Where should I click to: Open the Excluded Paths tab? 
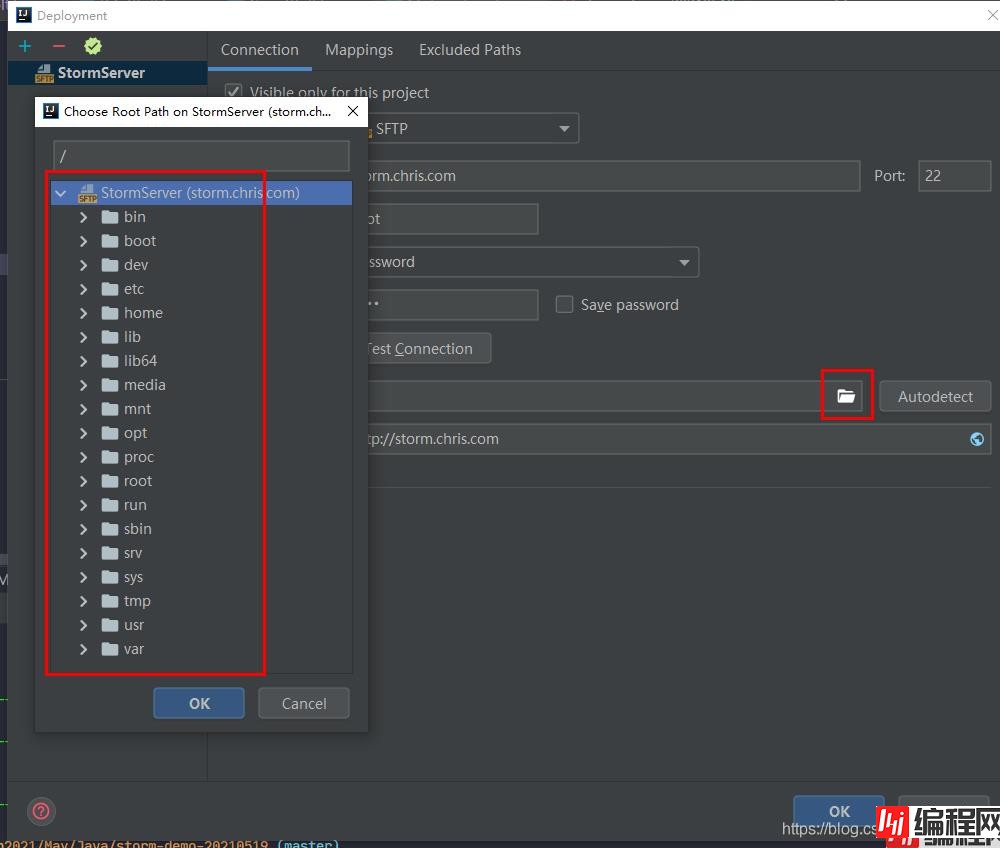point(469,50)
